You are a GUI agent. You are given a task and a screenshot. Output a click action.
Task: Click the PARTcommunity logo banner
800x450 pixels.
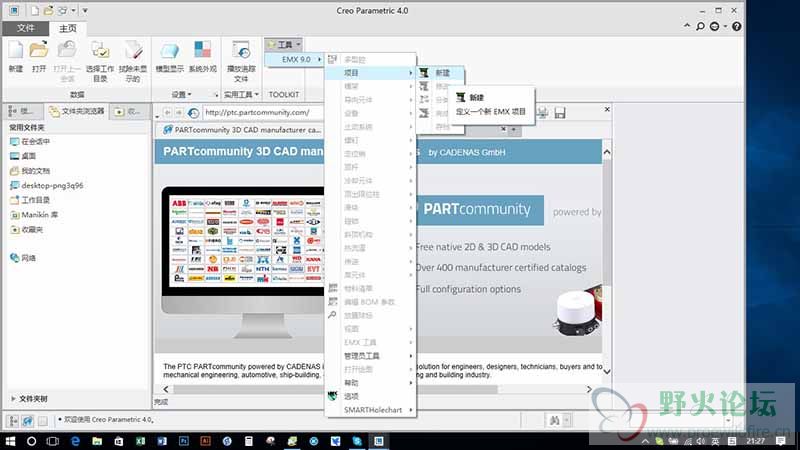tap(480, 209)
